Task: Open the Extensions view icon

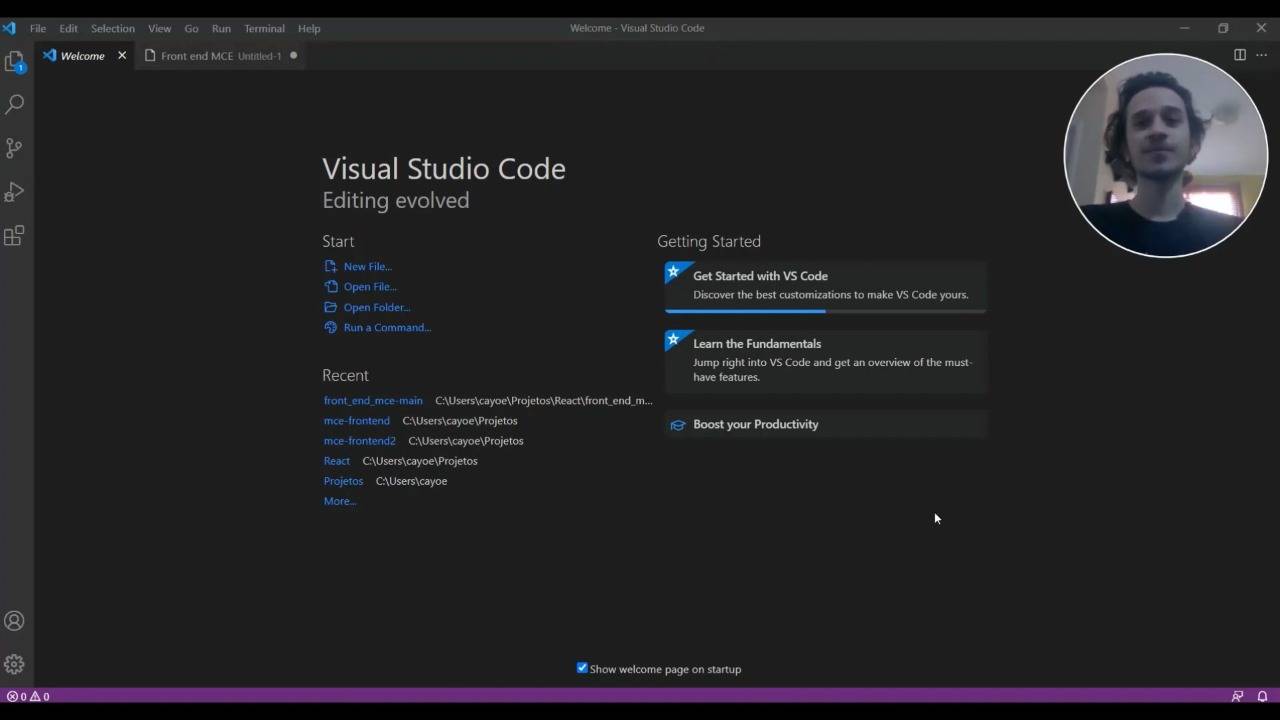Action: tap(14, 236)
